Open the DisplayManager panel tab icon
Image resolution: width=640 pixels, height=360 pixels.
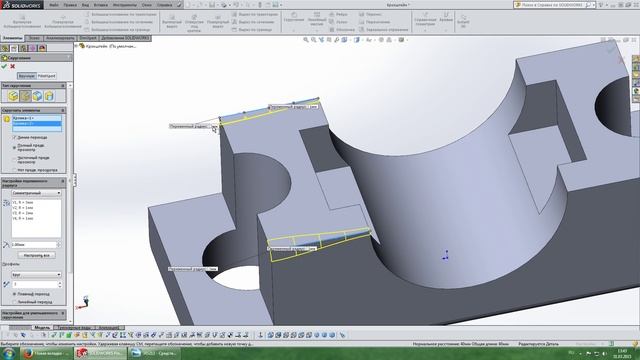click(42, 48)
